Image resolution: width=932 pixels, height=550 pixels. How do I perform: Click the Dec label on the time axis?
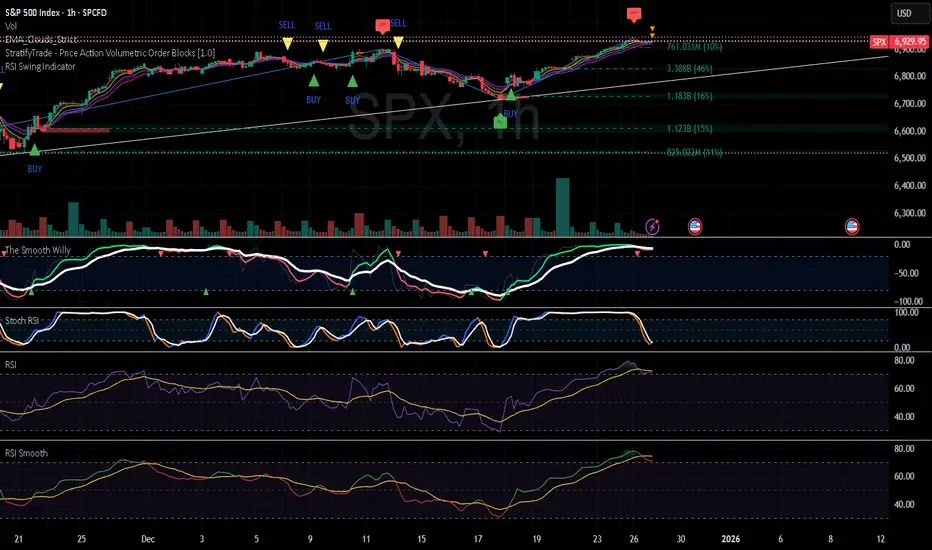[x=148, y=539]
